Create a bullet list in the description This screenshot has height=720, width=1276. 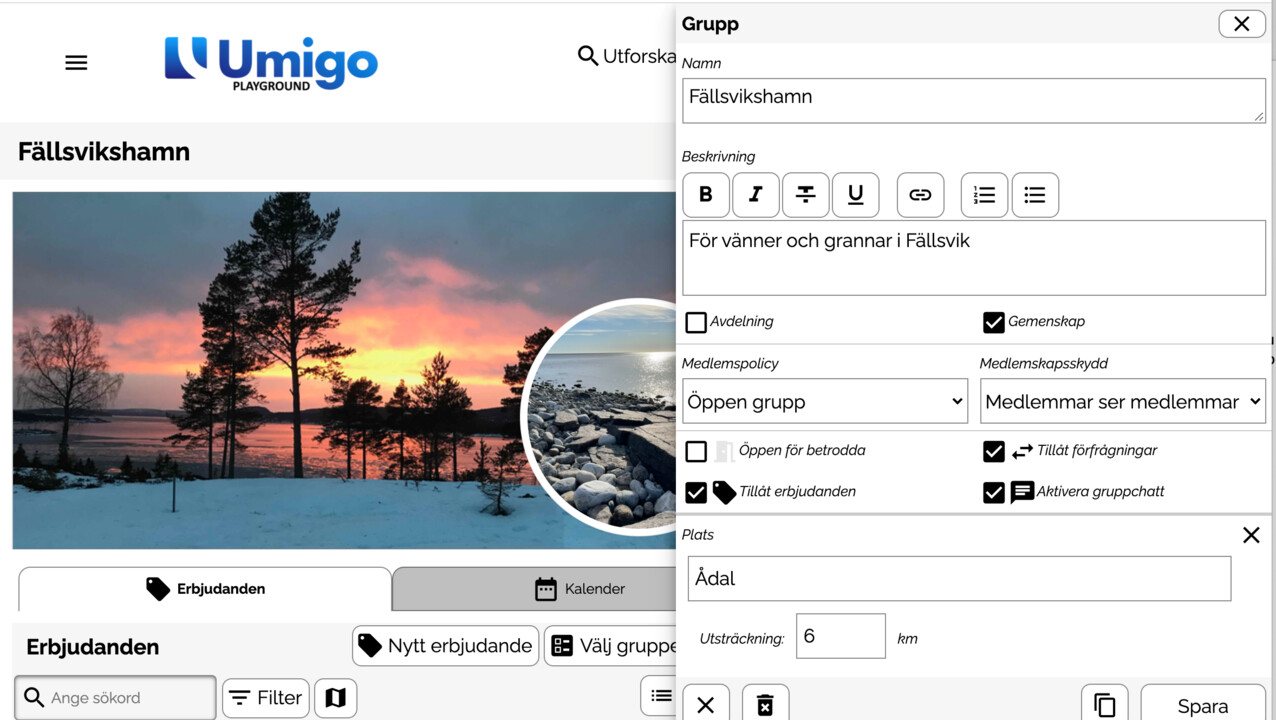(1035, 195)
